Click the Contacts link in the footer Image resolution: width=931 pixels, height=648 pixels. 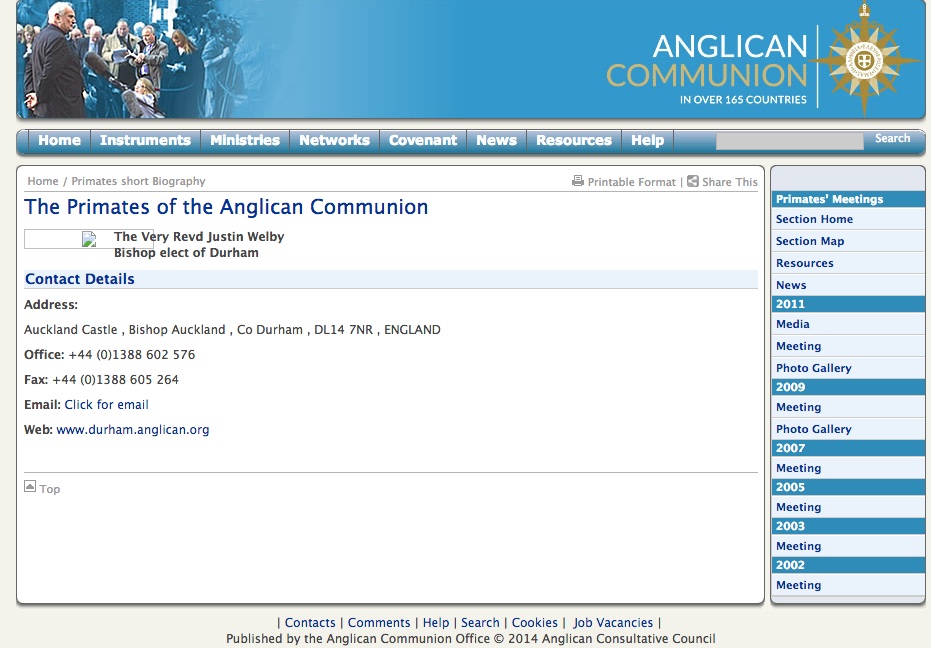[310, 622]
